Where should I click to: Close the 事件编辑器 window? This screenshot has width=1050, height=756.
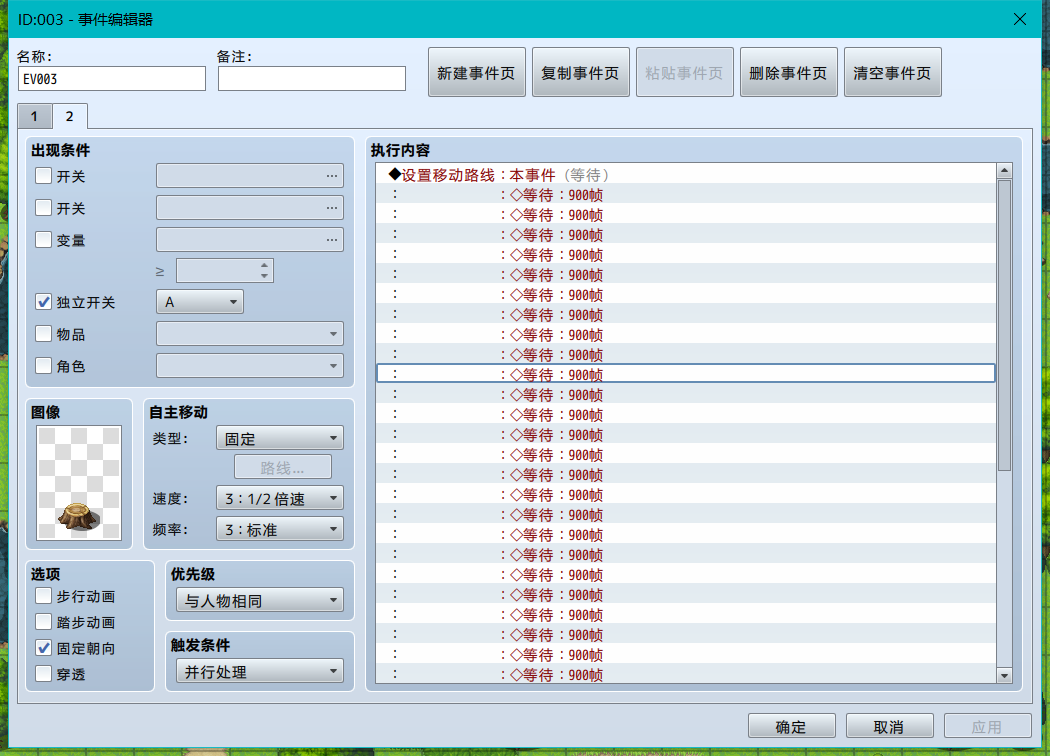point(1020,19)
